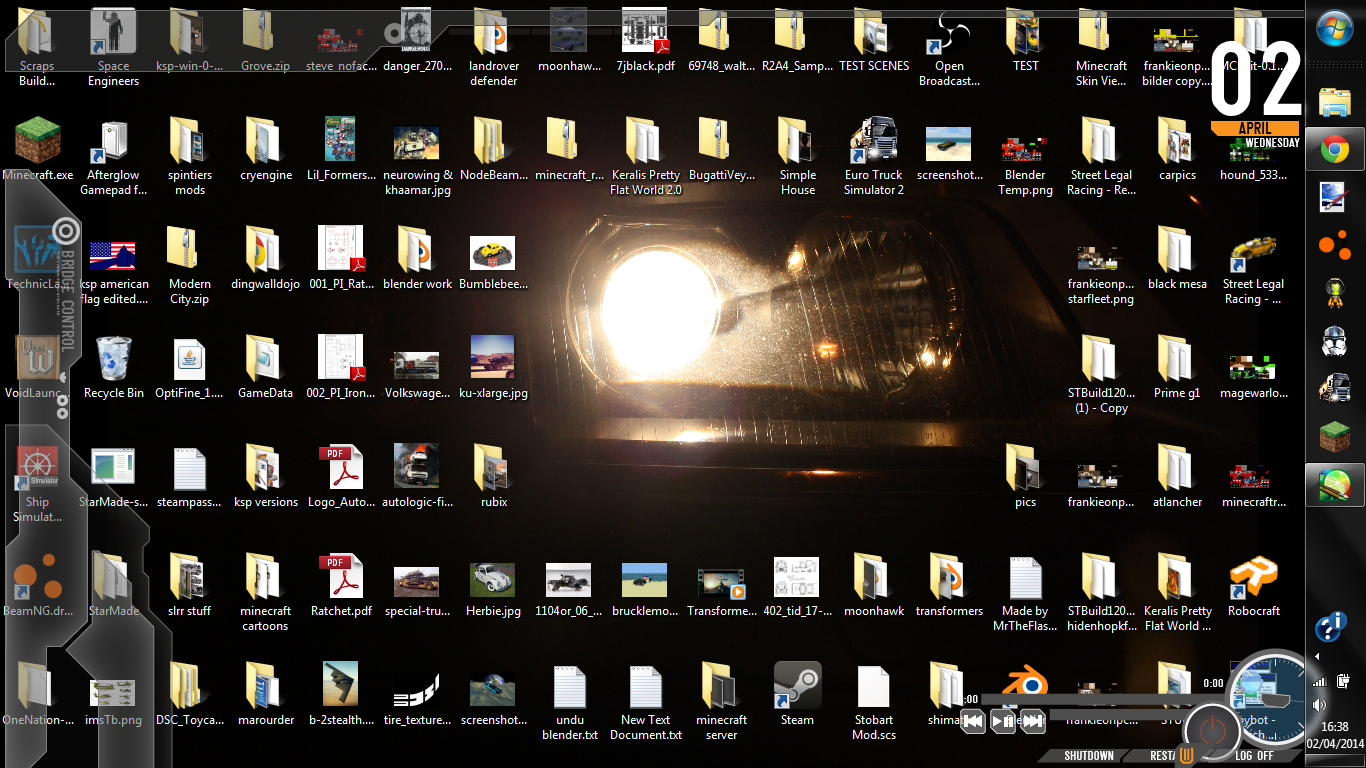
Task: Toggle play/pause in the media widget
Action: (x=1003, y=720)
